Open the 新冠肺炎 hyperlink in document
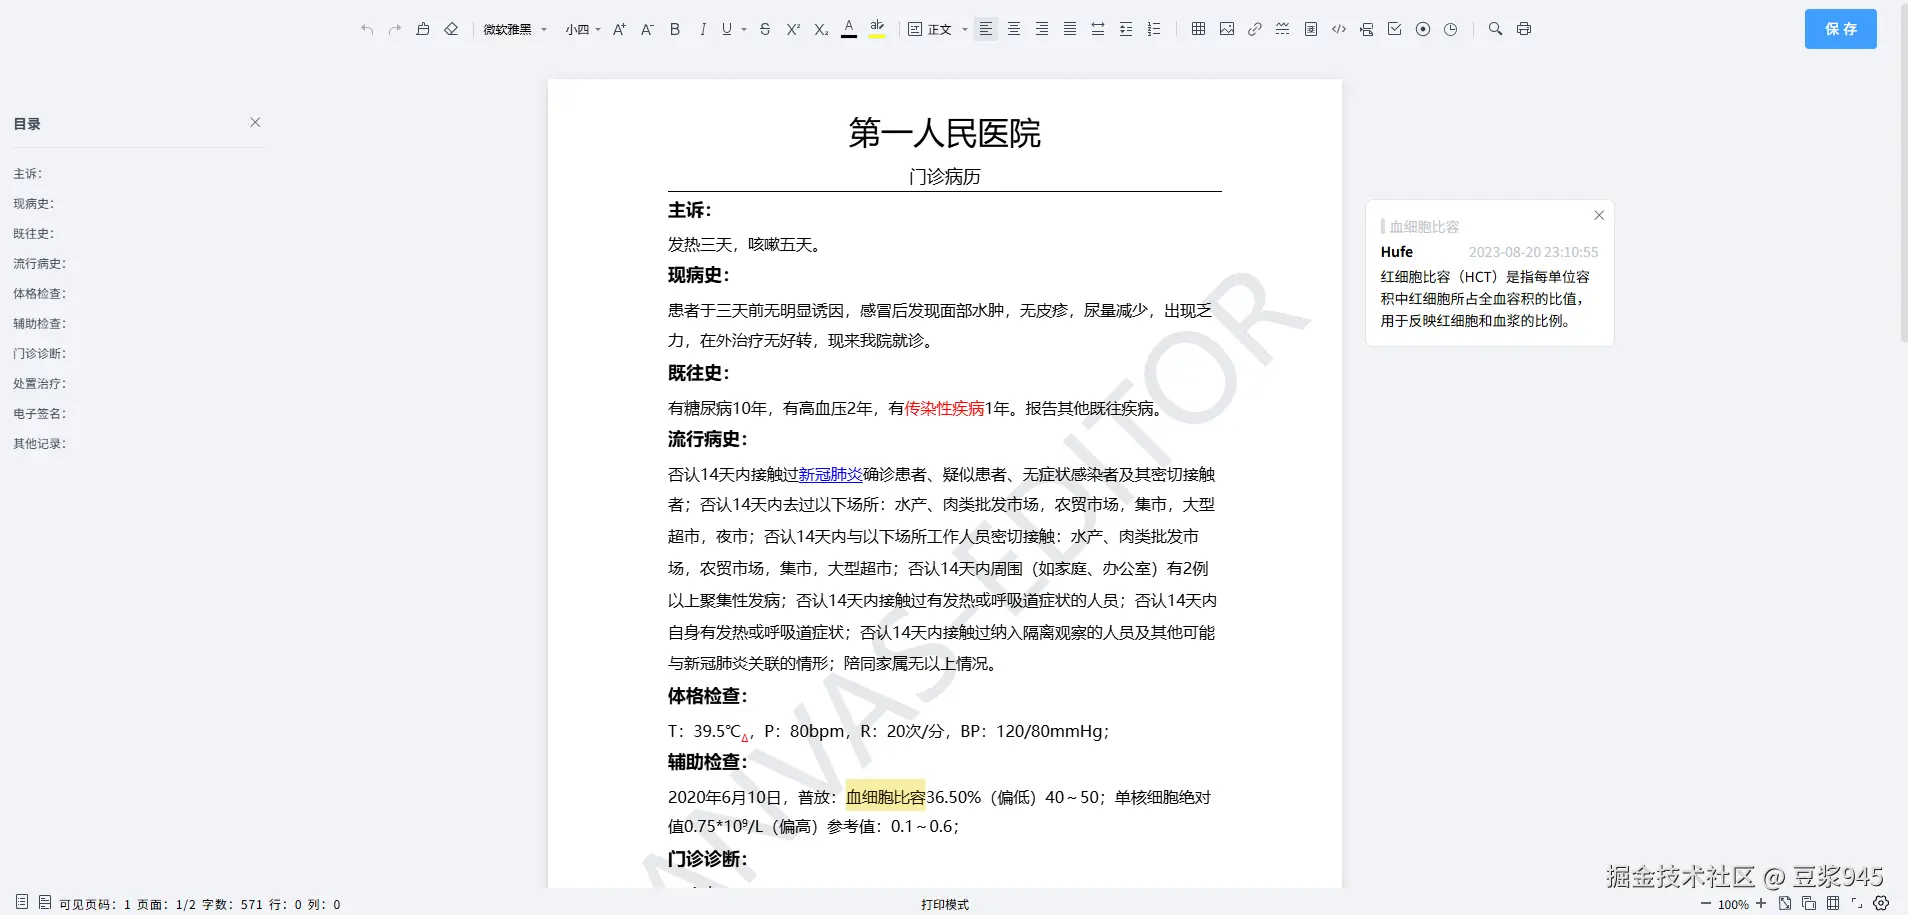 [830, 475]
